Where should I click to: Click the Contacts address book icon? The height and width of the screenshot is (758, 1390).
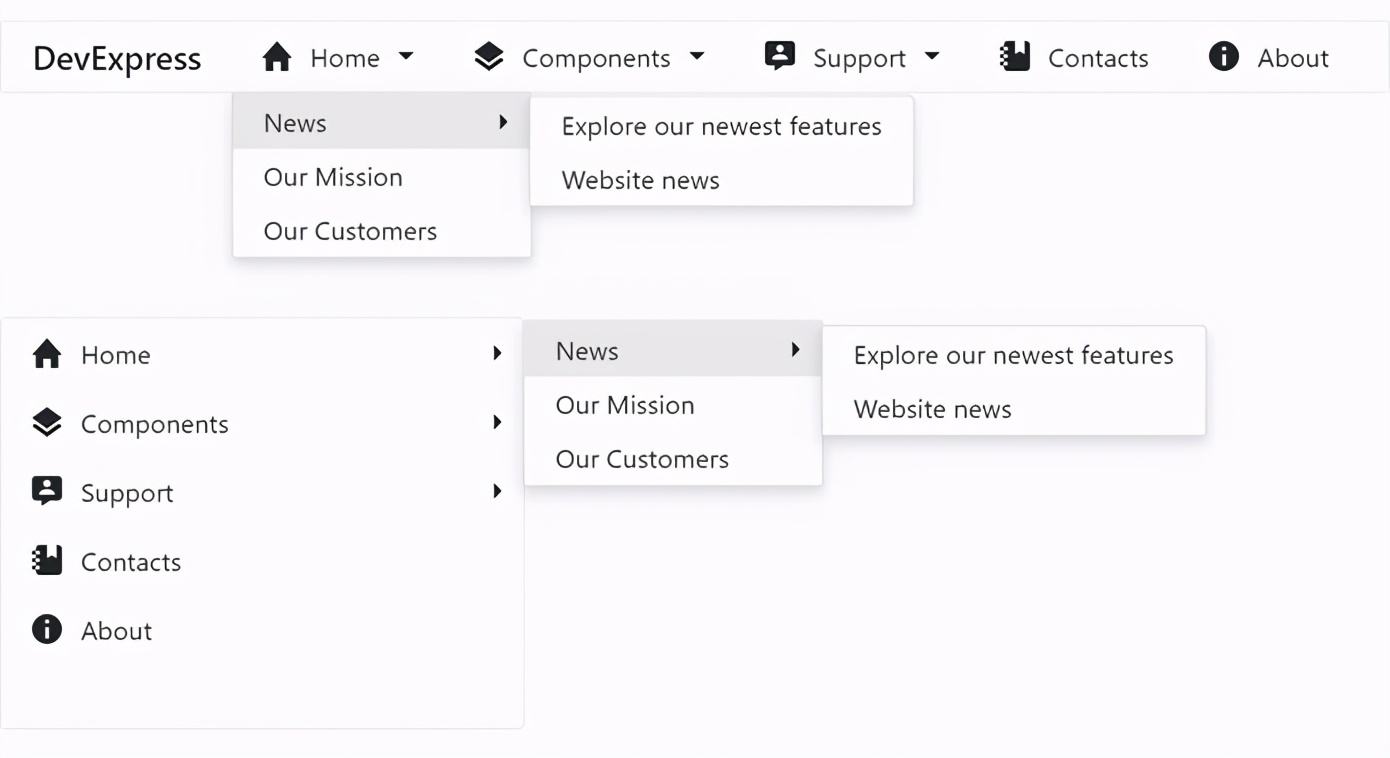point(1014,57)
